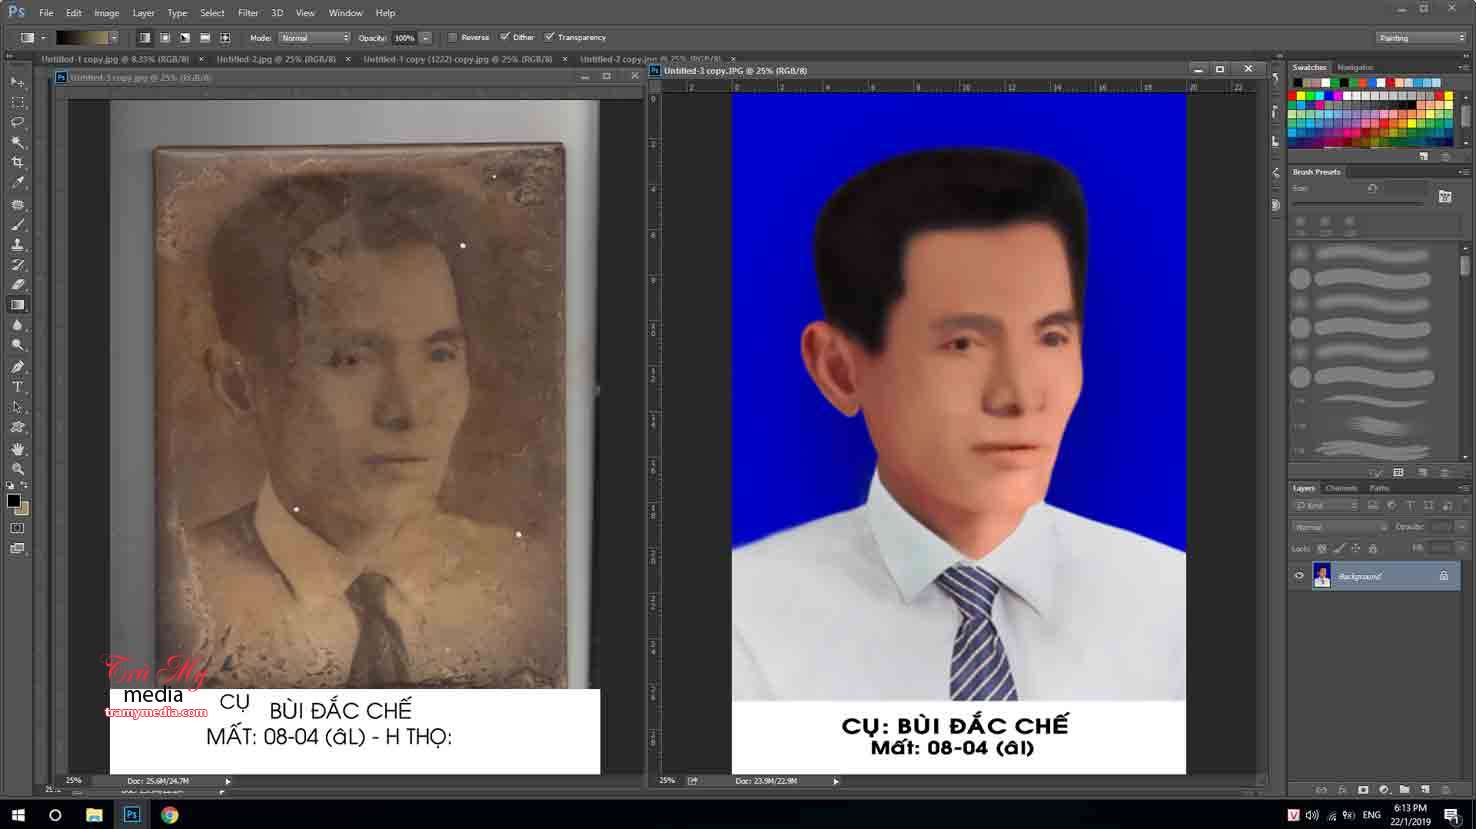This screenshot has height=829, width=1476.
Task: Open the layer blend mode Normal dropdown
Action: pos(1340,527)
